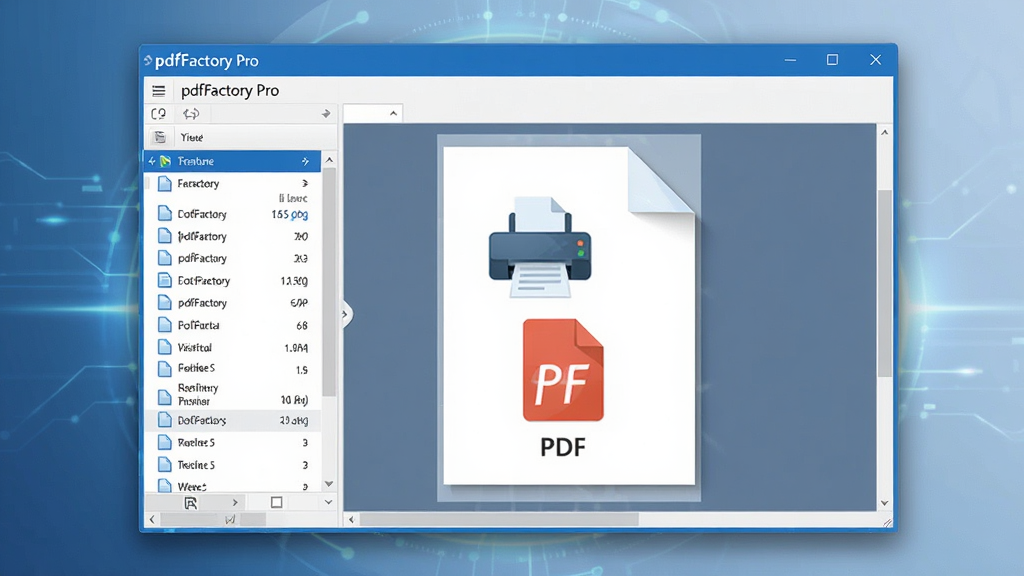The width and height of the screenshot is (1024, 576).
Task: Click the pin icon at right of highlighted row
Action: [x=305, y=161]
